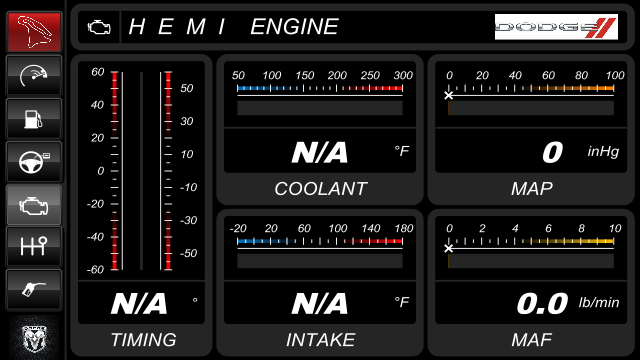Select the COOLANT temperature gauge bar

pyautogui.click(x=320, y=108)
